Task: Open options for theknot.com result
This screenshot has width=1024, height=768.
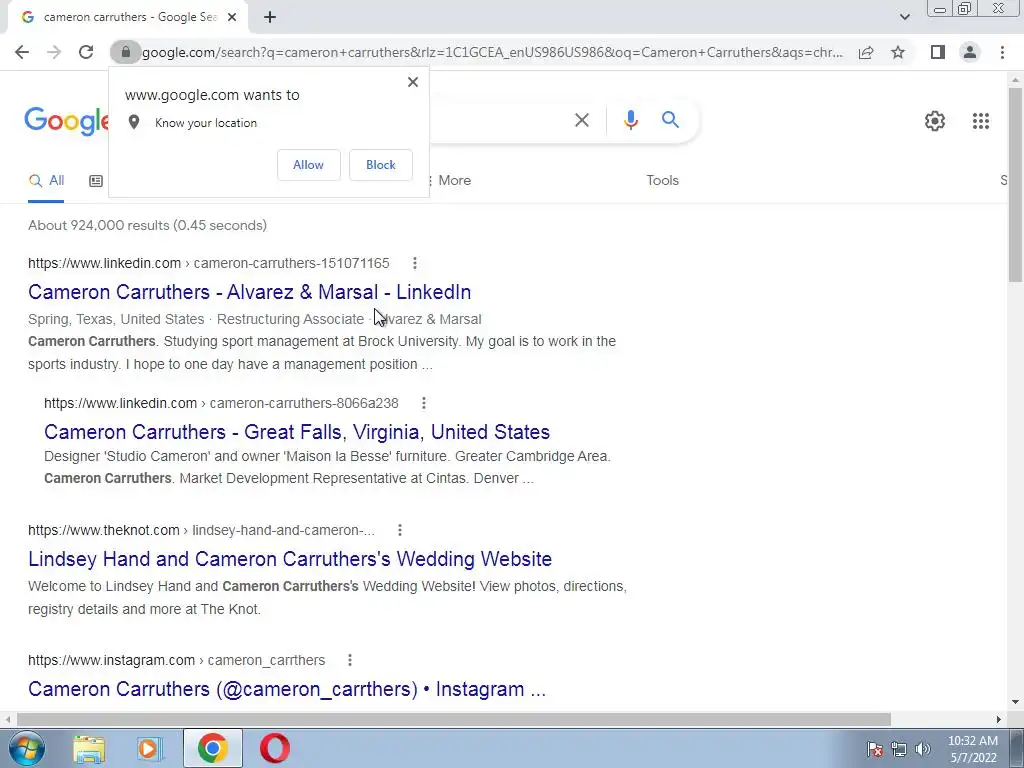Action: [400, 530]
